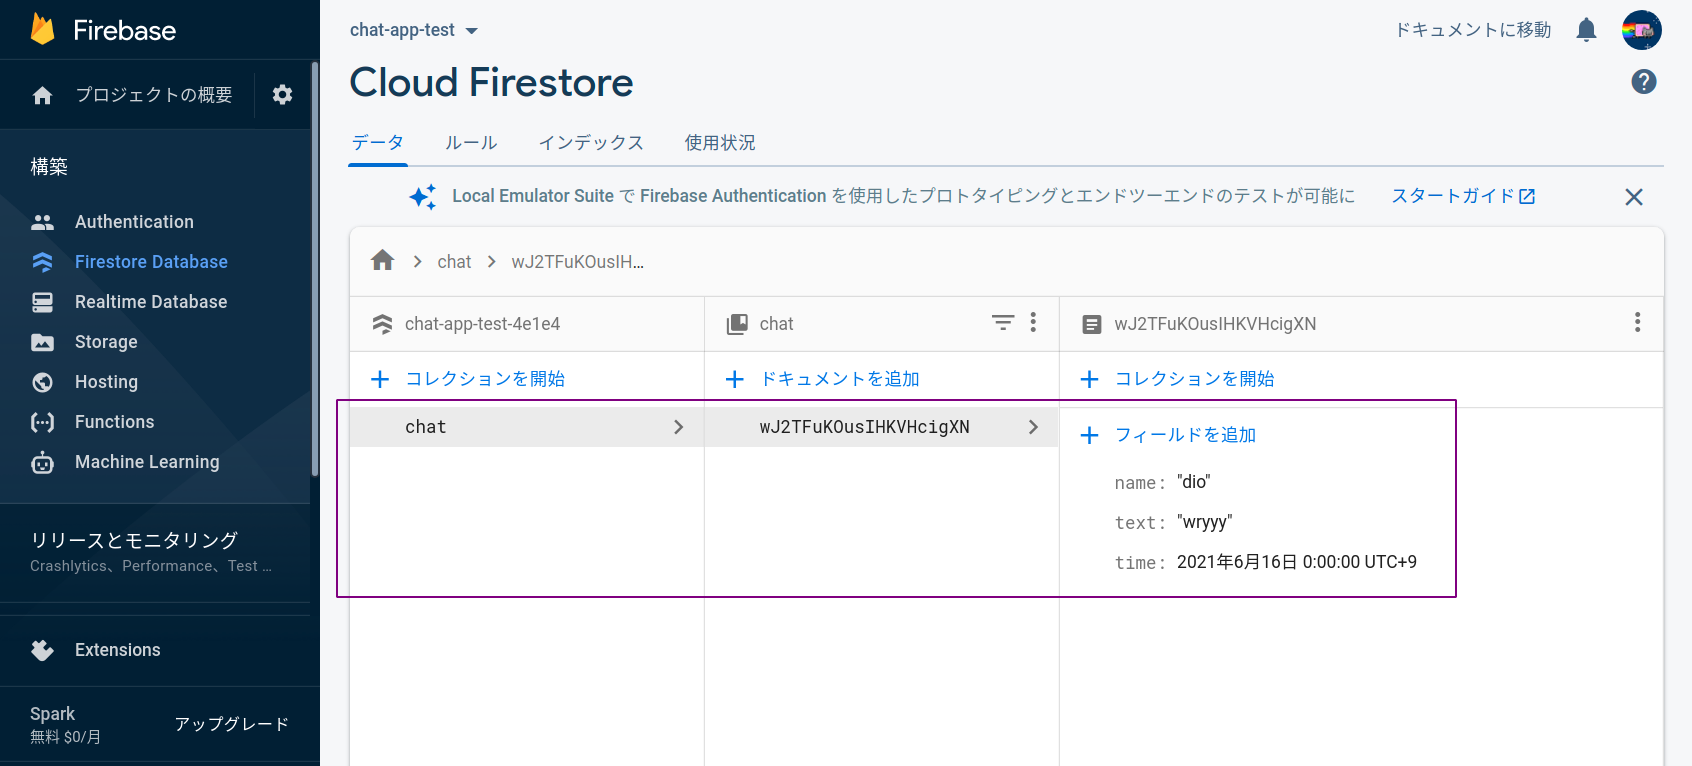Click wJ2TFuKOusIH... breadcrumb item

point(577,262)
